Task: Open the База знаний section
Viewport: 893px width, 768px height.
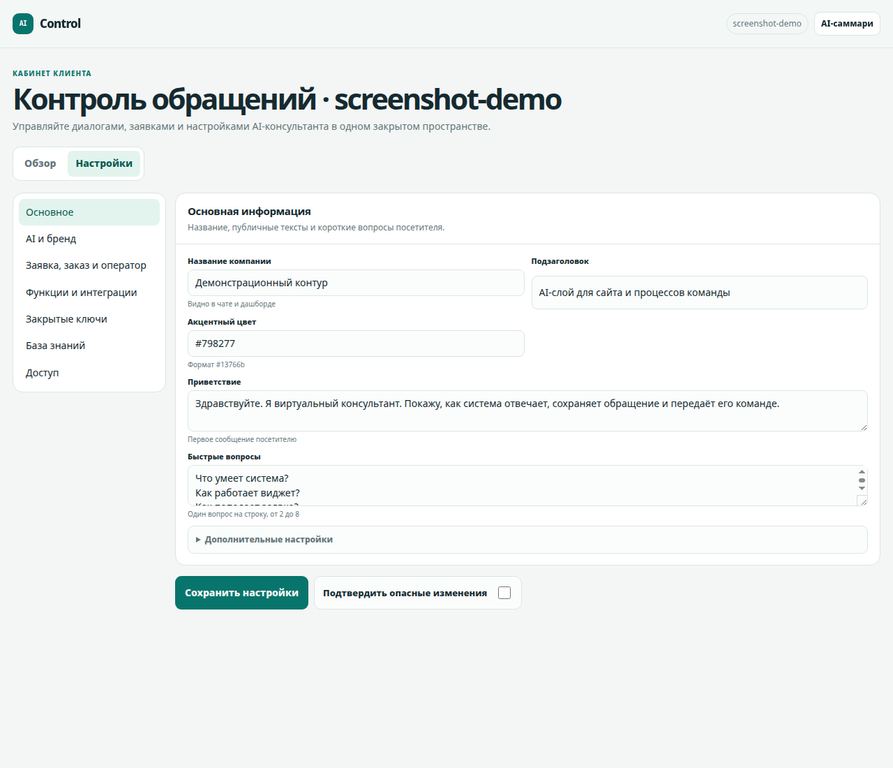Action: pyautogui.click(x=89, y=346)
